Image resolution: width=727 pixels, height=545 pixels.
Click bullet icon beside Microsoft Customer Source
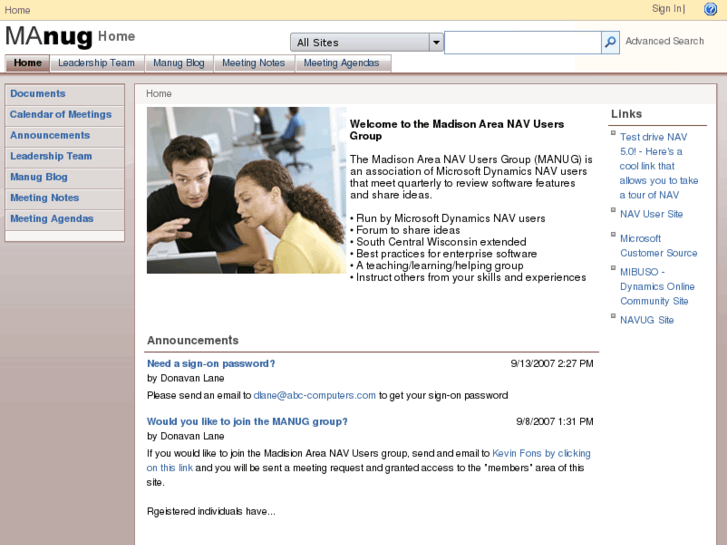[613, 234]
